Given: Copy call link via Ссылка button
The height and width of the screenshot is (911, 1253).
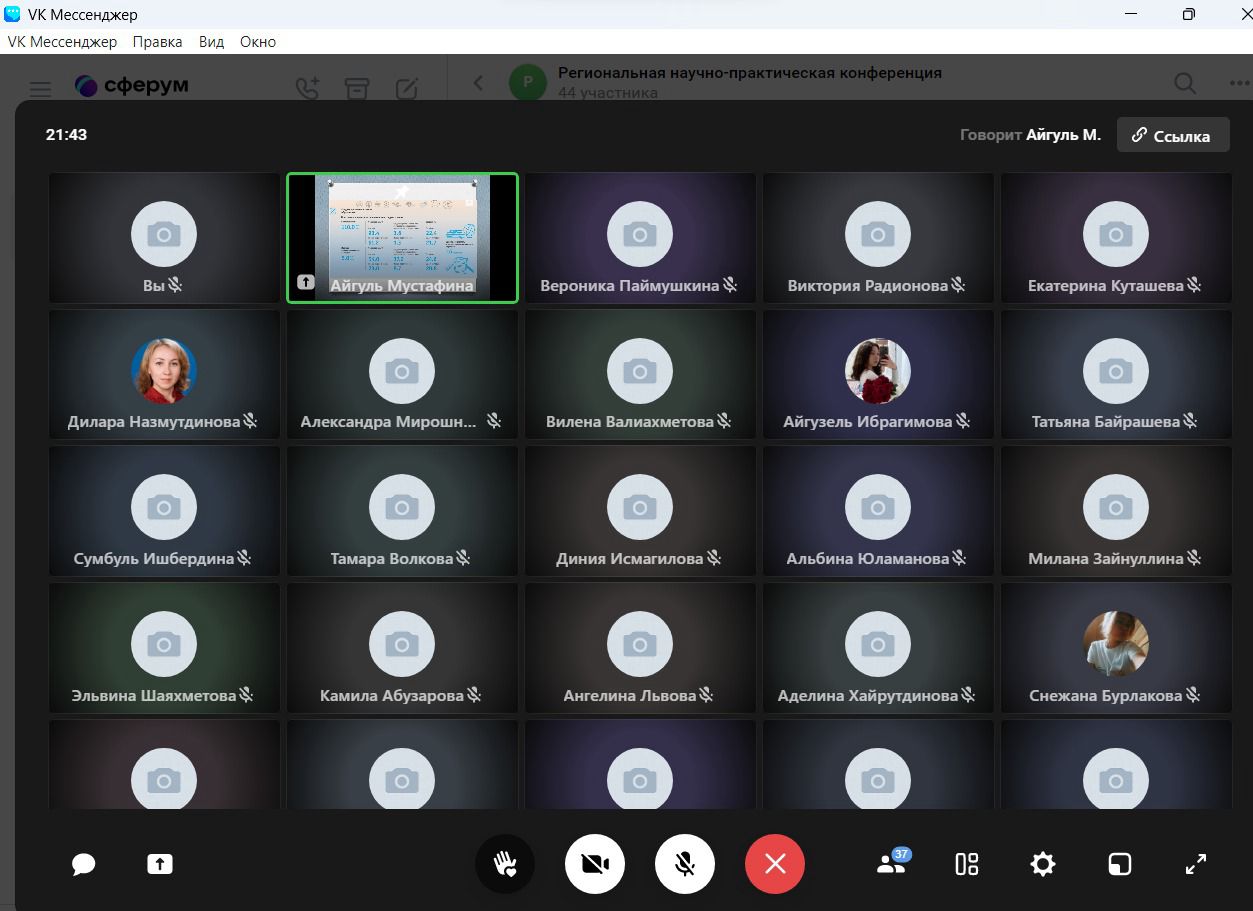Looking at the screenshot, I should 1172,136.
